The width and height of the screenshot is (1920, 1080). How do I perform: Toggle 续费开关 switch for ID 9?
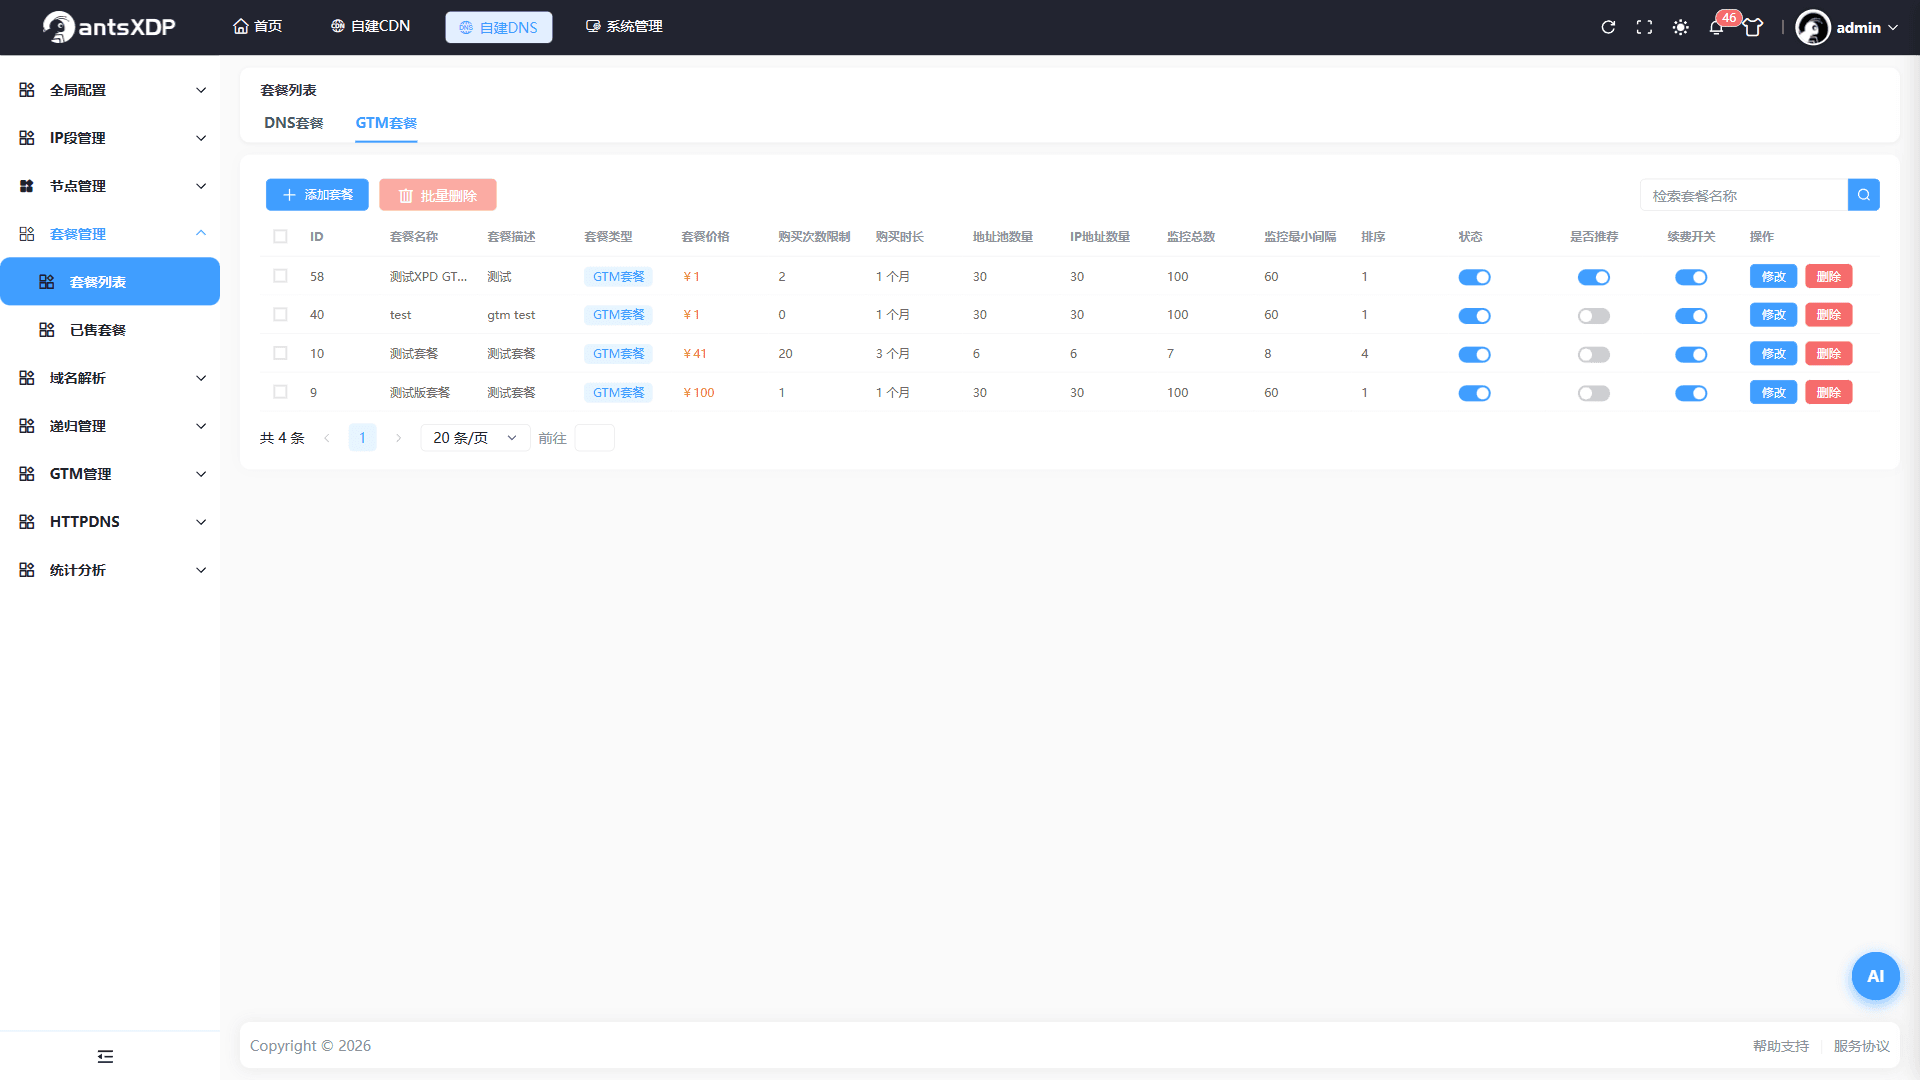(x=1691, y=393)
